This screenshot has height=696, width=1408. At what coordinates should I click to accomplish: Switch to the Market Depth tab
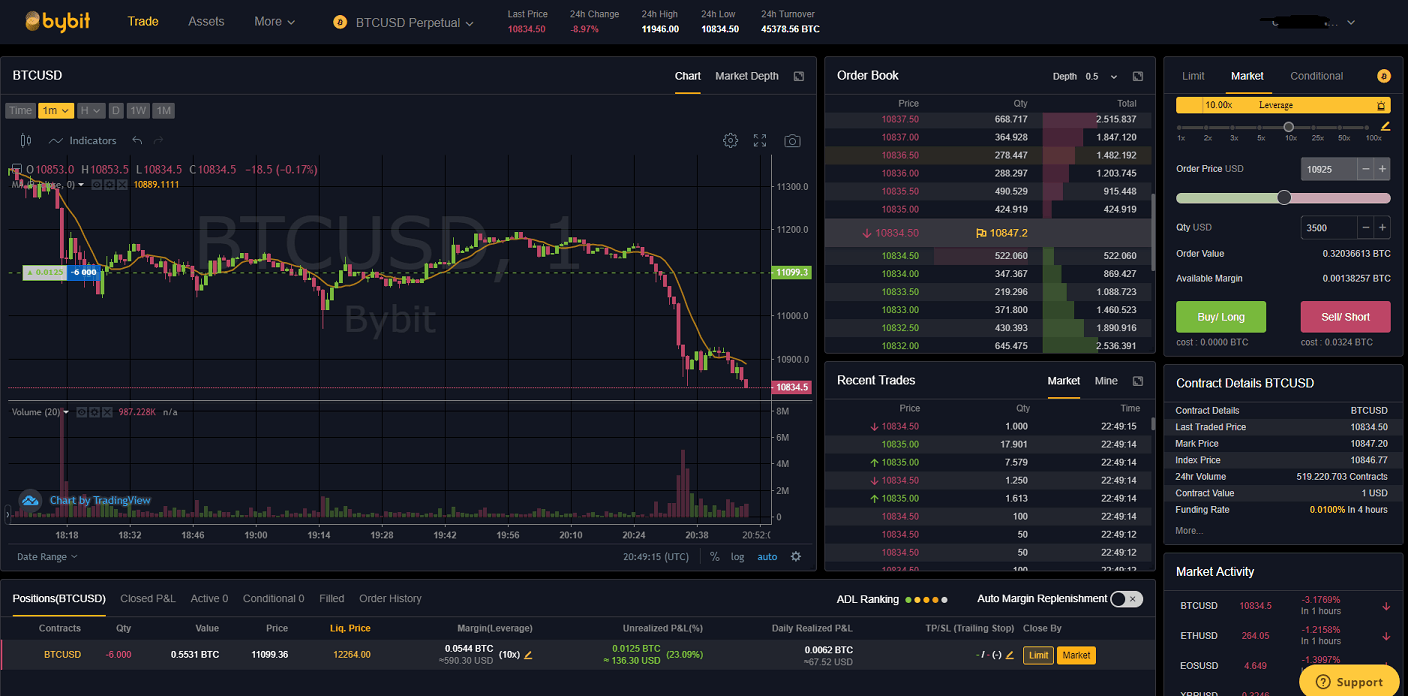tap(747, 76)
